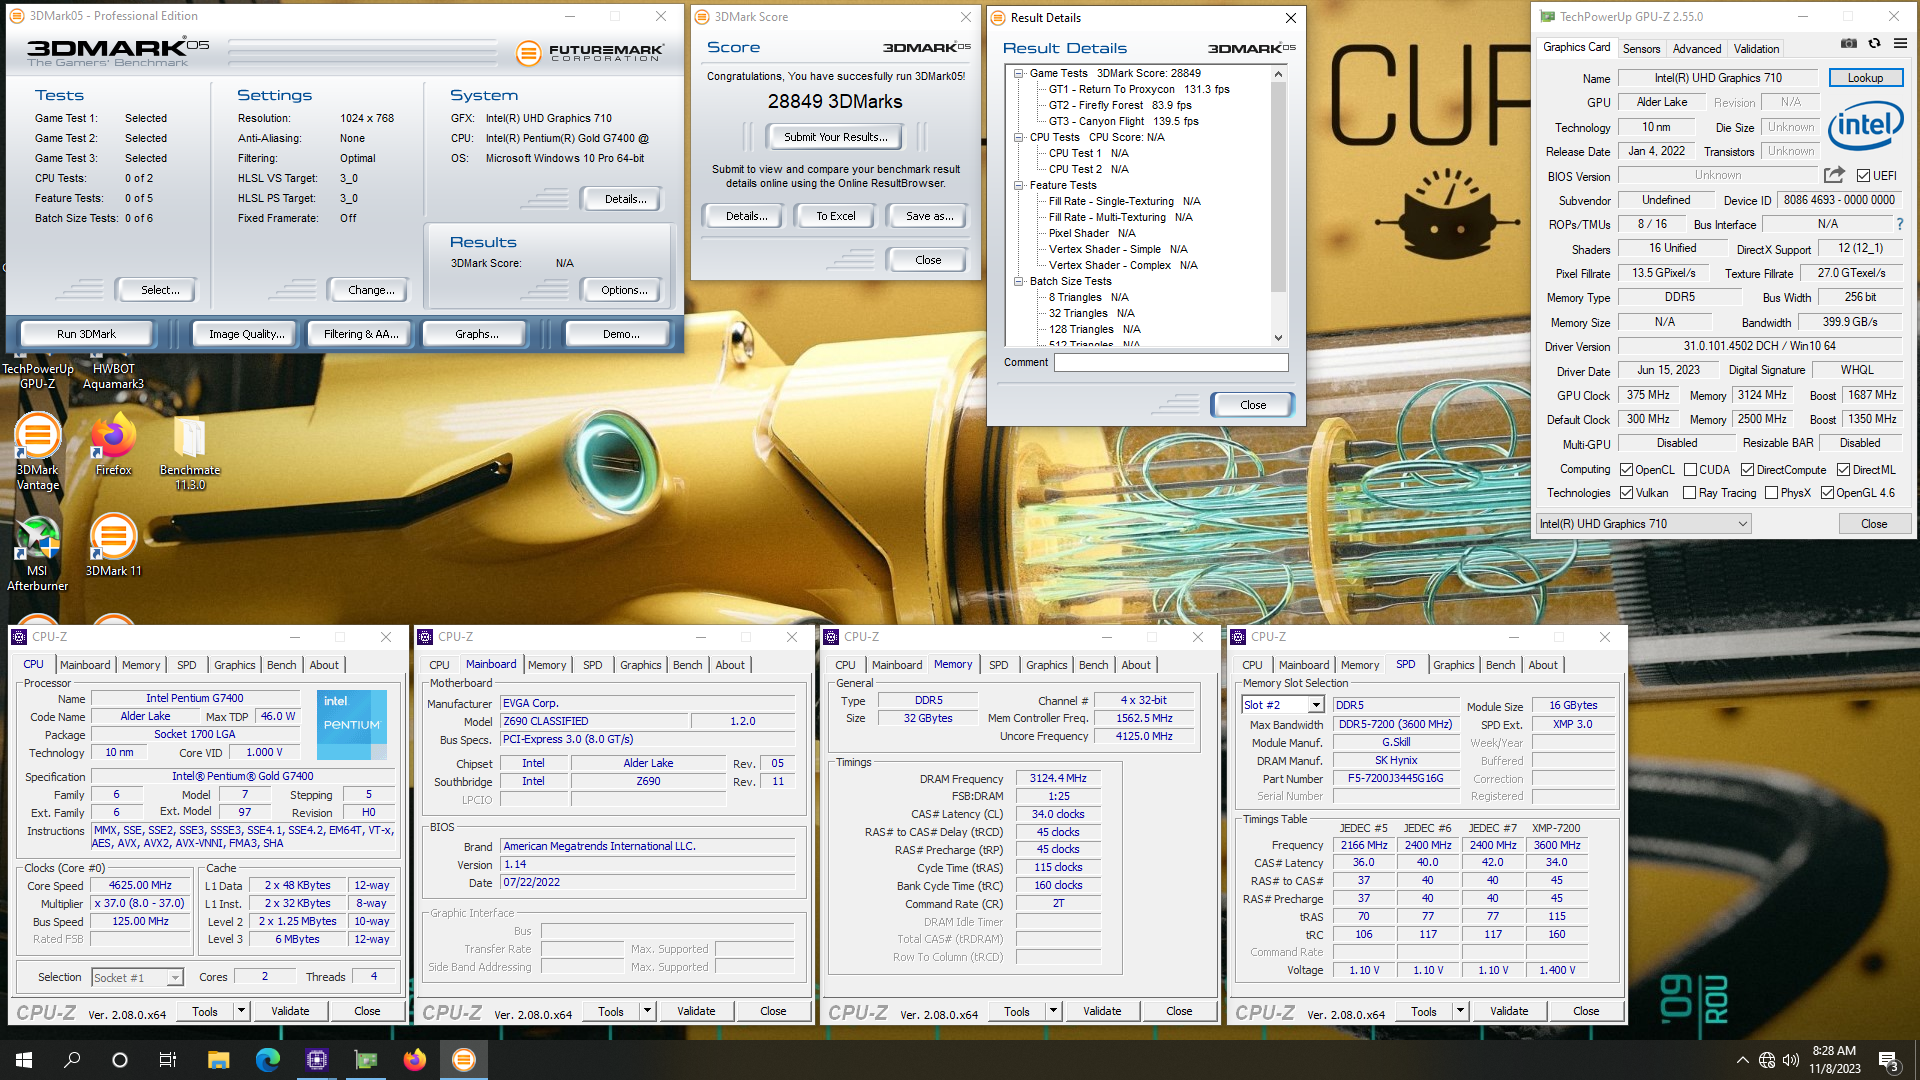Click the BIOS export icon in GPU-Z
The image size is (1920, 1080).
click(x=1834, y=175)
